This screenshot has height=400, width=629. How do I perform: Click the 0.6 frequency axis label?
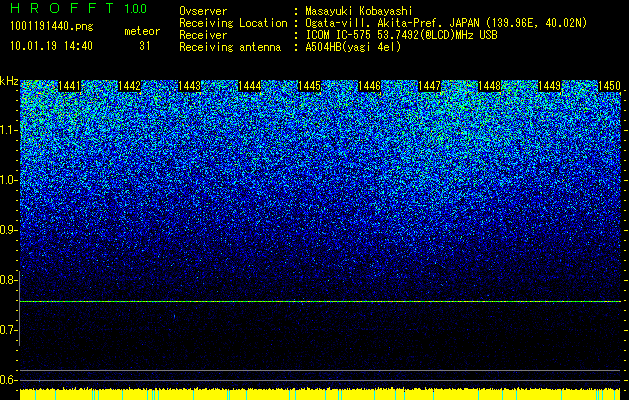(x=8, y=380)
